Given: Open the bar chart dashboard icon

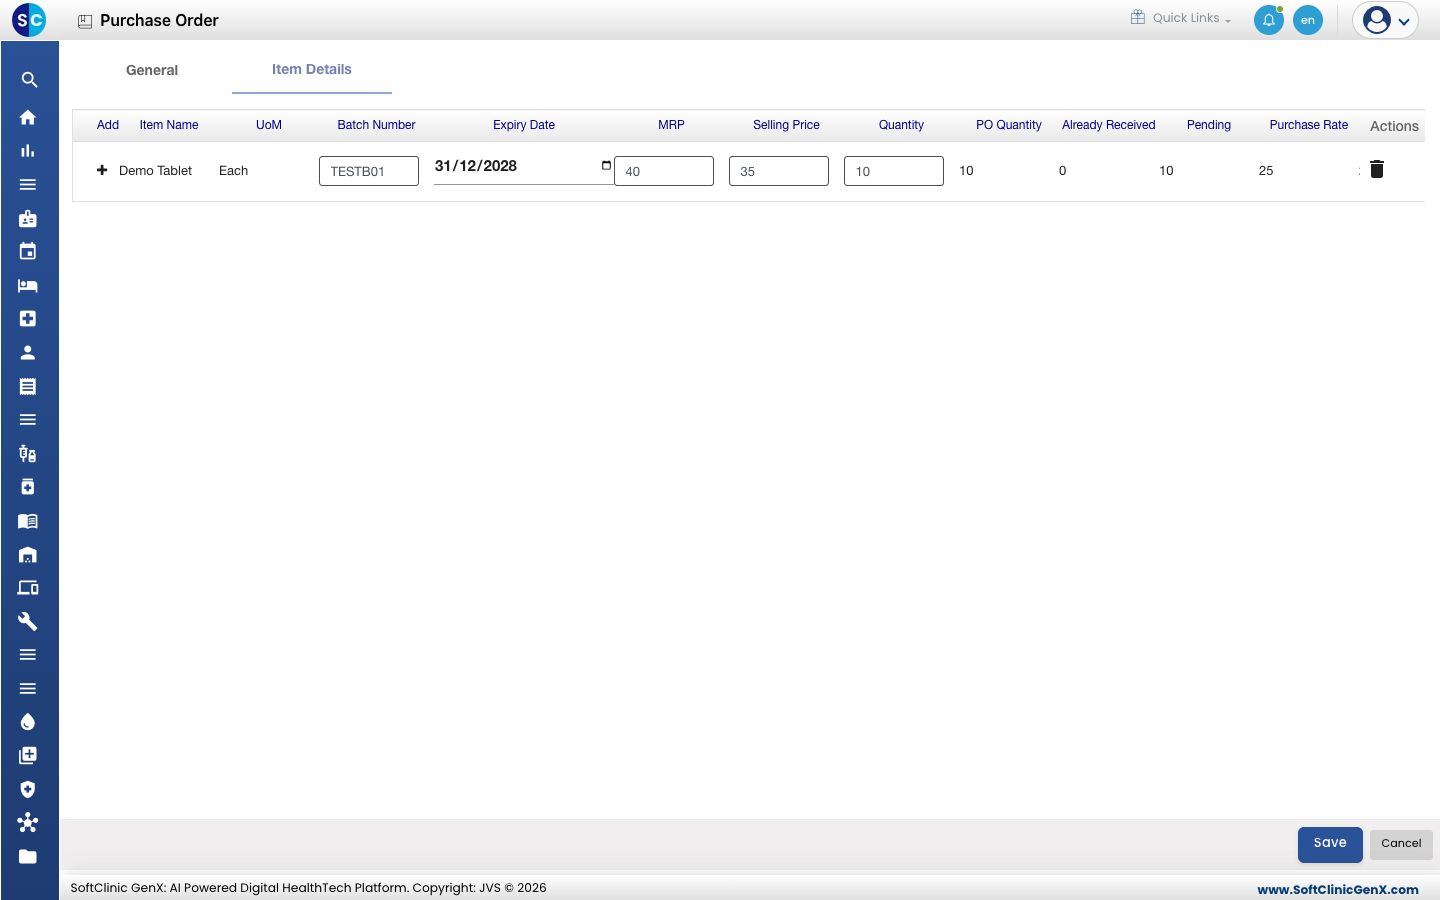Looking at the screenshot, I should tap(28, 151).
